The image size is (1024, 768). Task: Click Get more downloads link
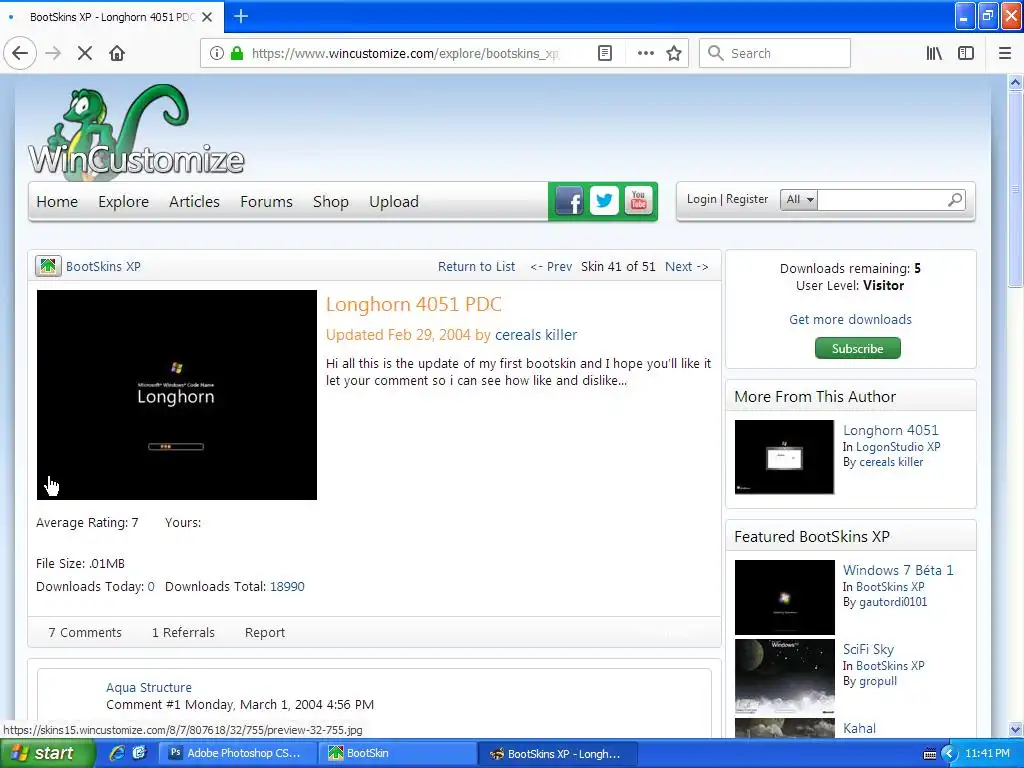[x=850, y=319]
